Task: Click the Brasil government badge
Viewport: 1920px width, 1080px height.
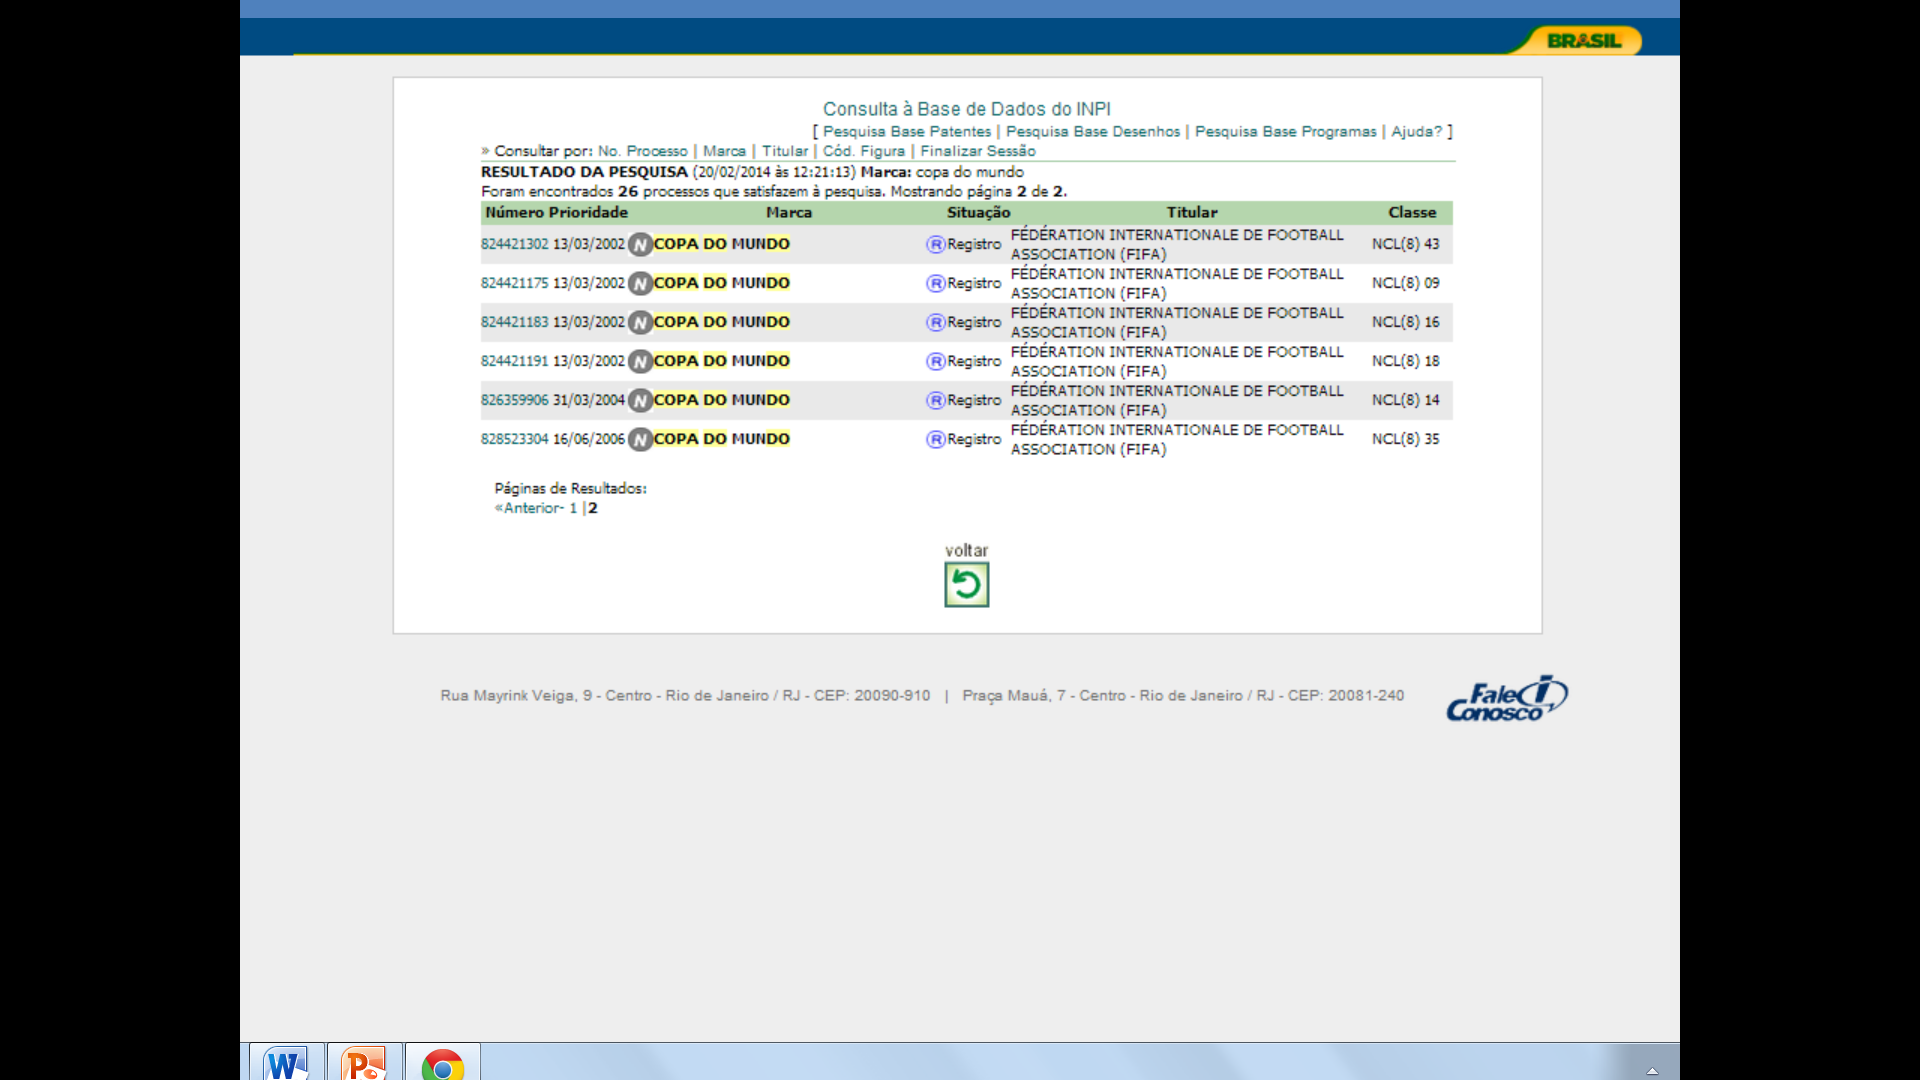Action: (x=1582, y=41)
